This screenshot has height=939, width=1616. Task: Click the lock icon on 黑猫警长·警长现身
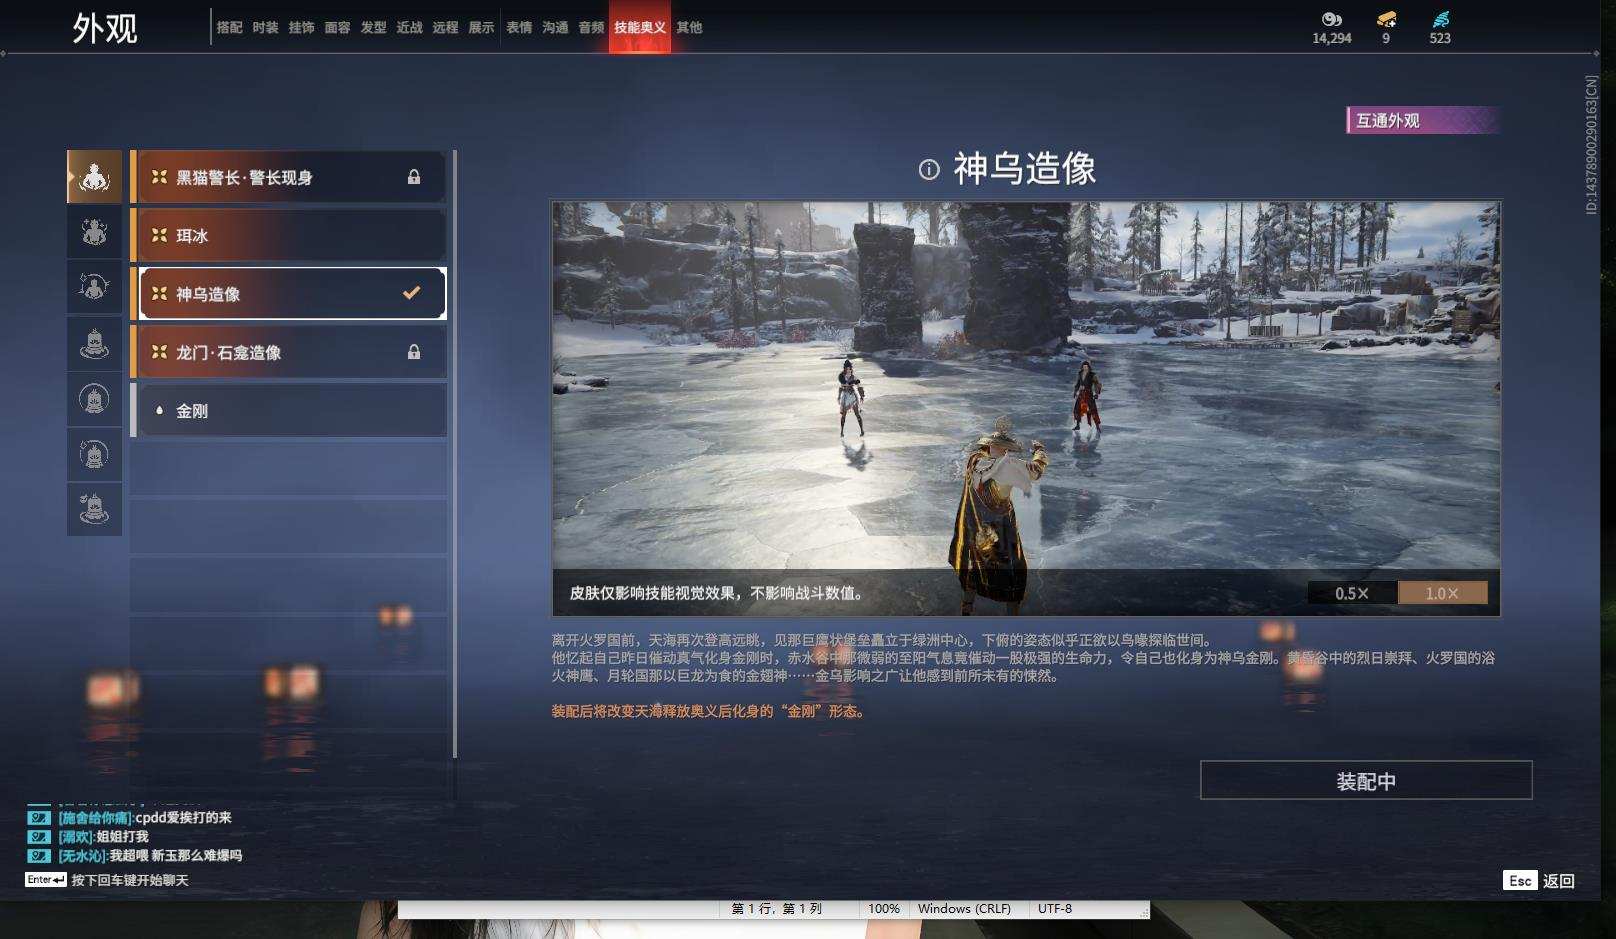414,177
